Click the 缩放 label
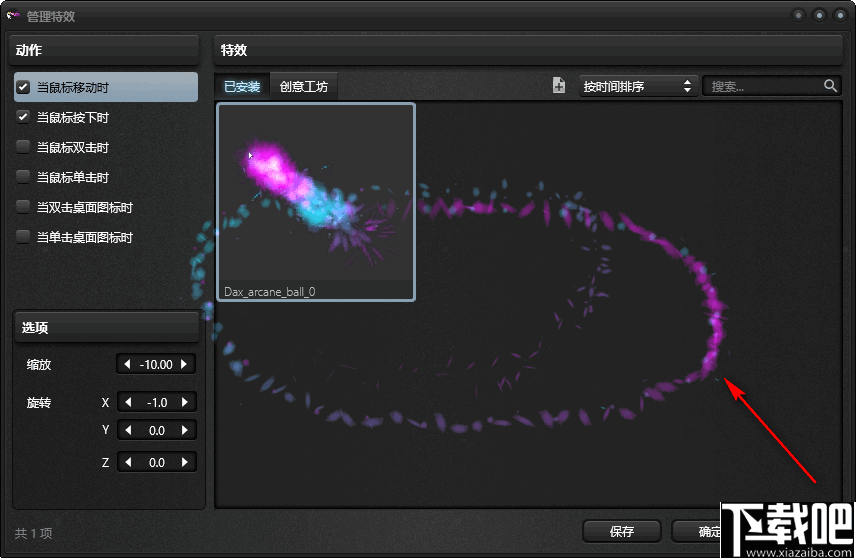The width and height of the screenshot is (856, 558). (x=39, y=364)
